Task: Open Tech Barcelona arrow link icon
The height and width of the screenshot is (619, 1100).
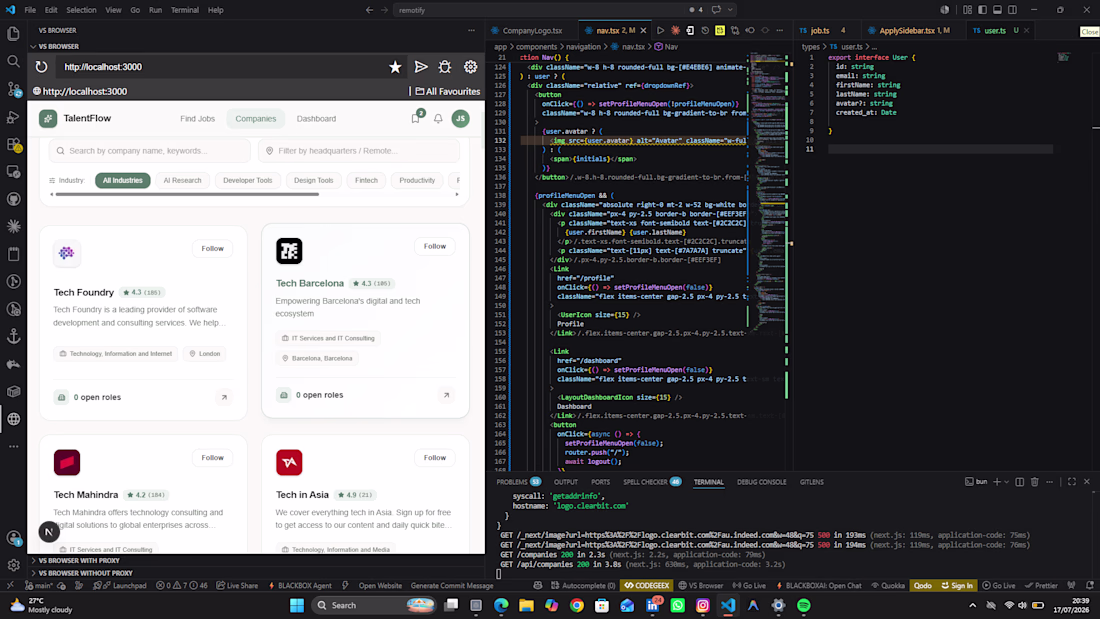Action: coord(446,395)
